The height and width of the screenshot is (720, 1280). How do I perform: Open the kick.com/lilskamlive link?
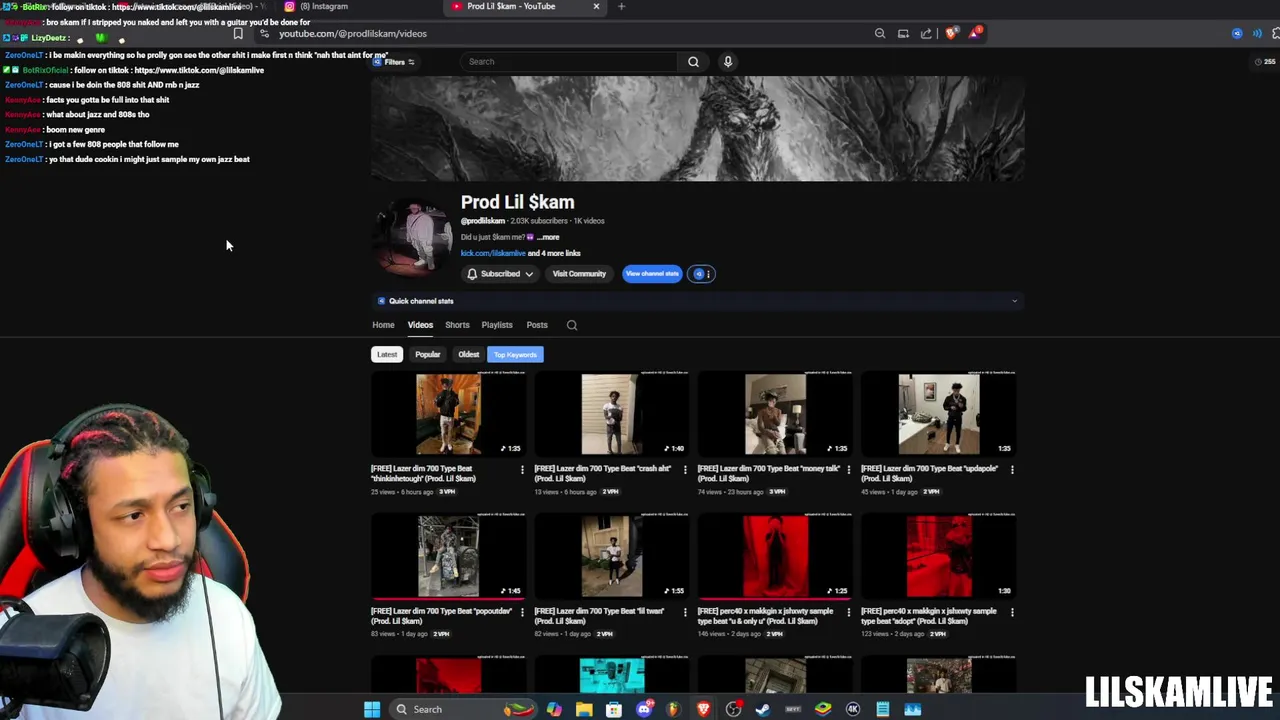[493, 253]
